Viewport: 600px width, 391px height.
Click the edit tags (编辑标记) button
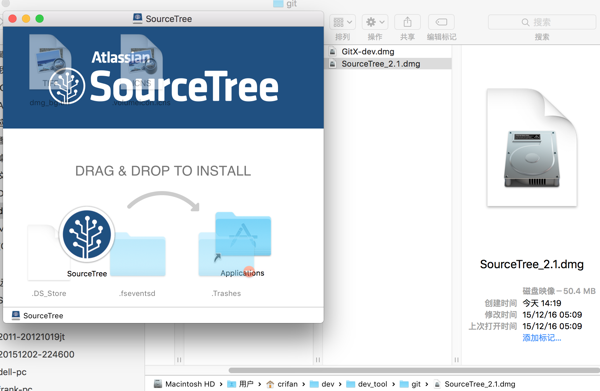coord(441,22)
